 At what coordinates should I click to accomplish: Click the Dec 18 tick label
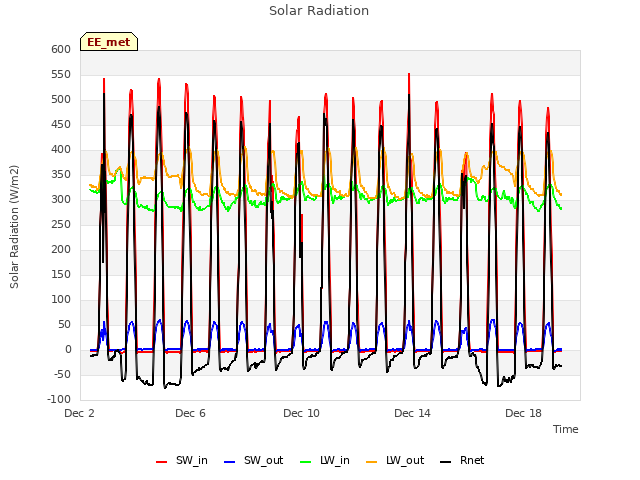[x=523, y=413]
